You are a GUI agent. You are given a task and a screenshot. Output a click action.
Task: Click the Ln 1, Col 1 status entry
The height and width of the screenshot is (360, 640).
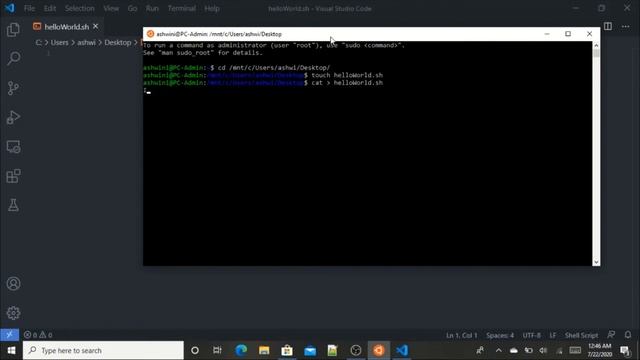click(462, 335)
